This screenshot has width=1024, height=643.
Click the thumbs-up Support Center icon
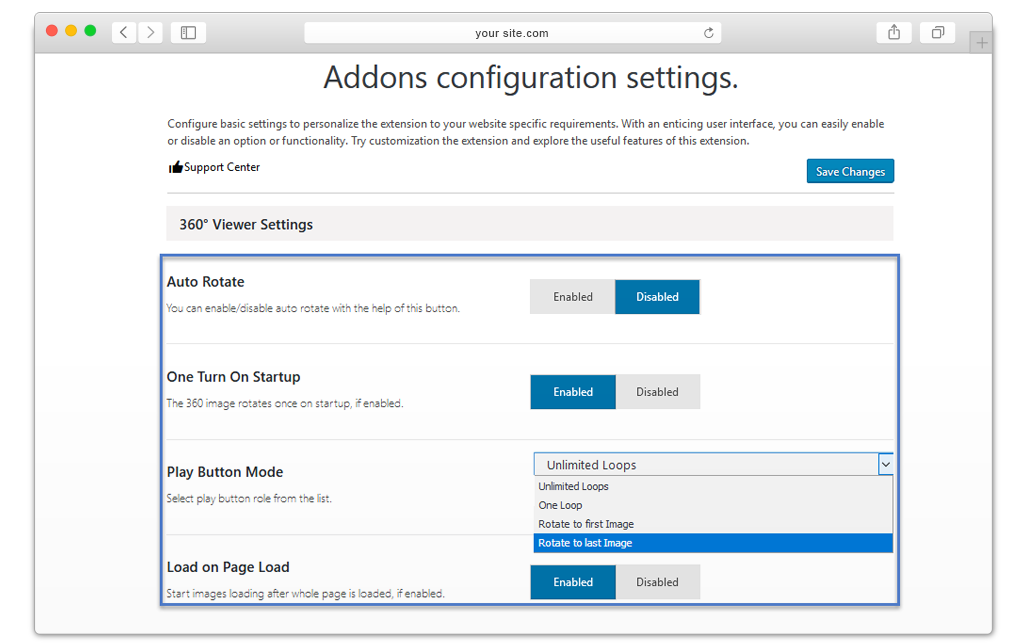175,167
